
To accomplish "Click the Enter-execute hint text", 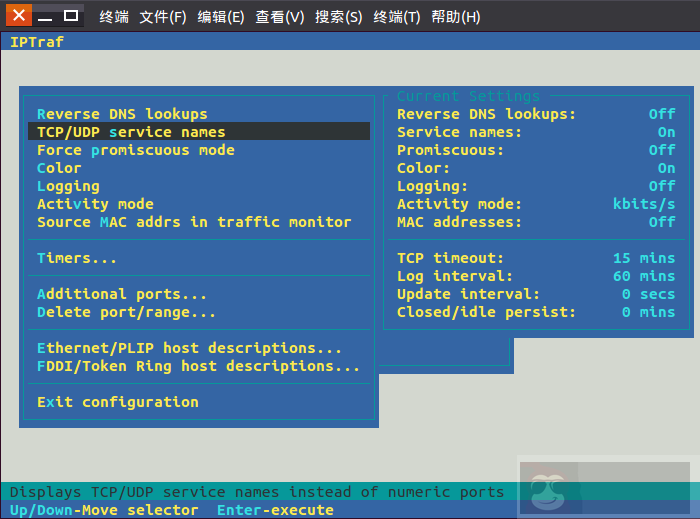I will pyautogui.click(x=275, y=510).
